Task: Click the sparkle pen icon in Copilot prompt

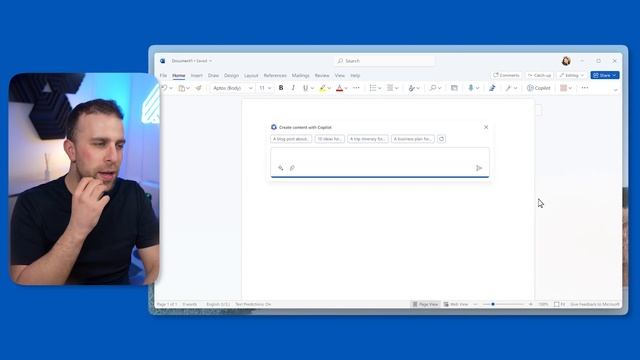Action: (280, 168)
